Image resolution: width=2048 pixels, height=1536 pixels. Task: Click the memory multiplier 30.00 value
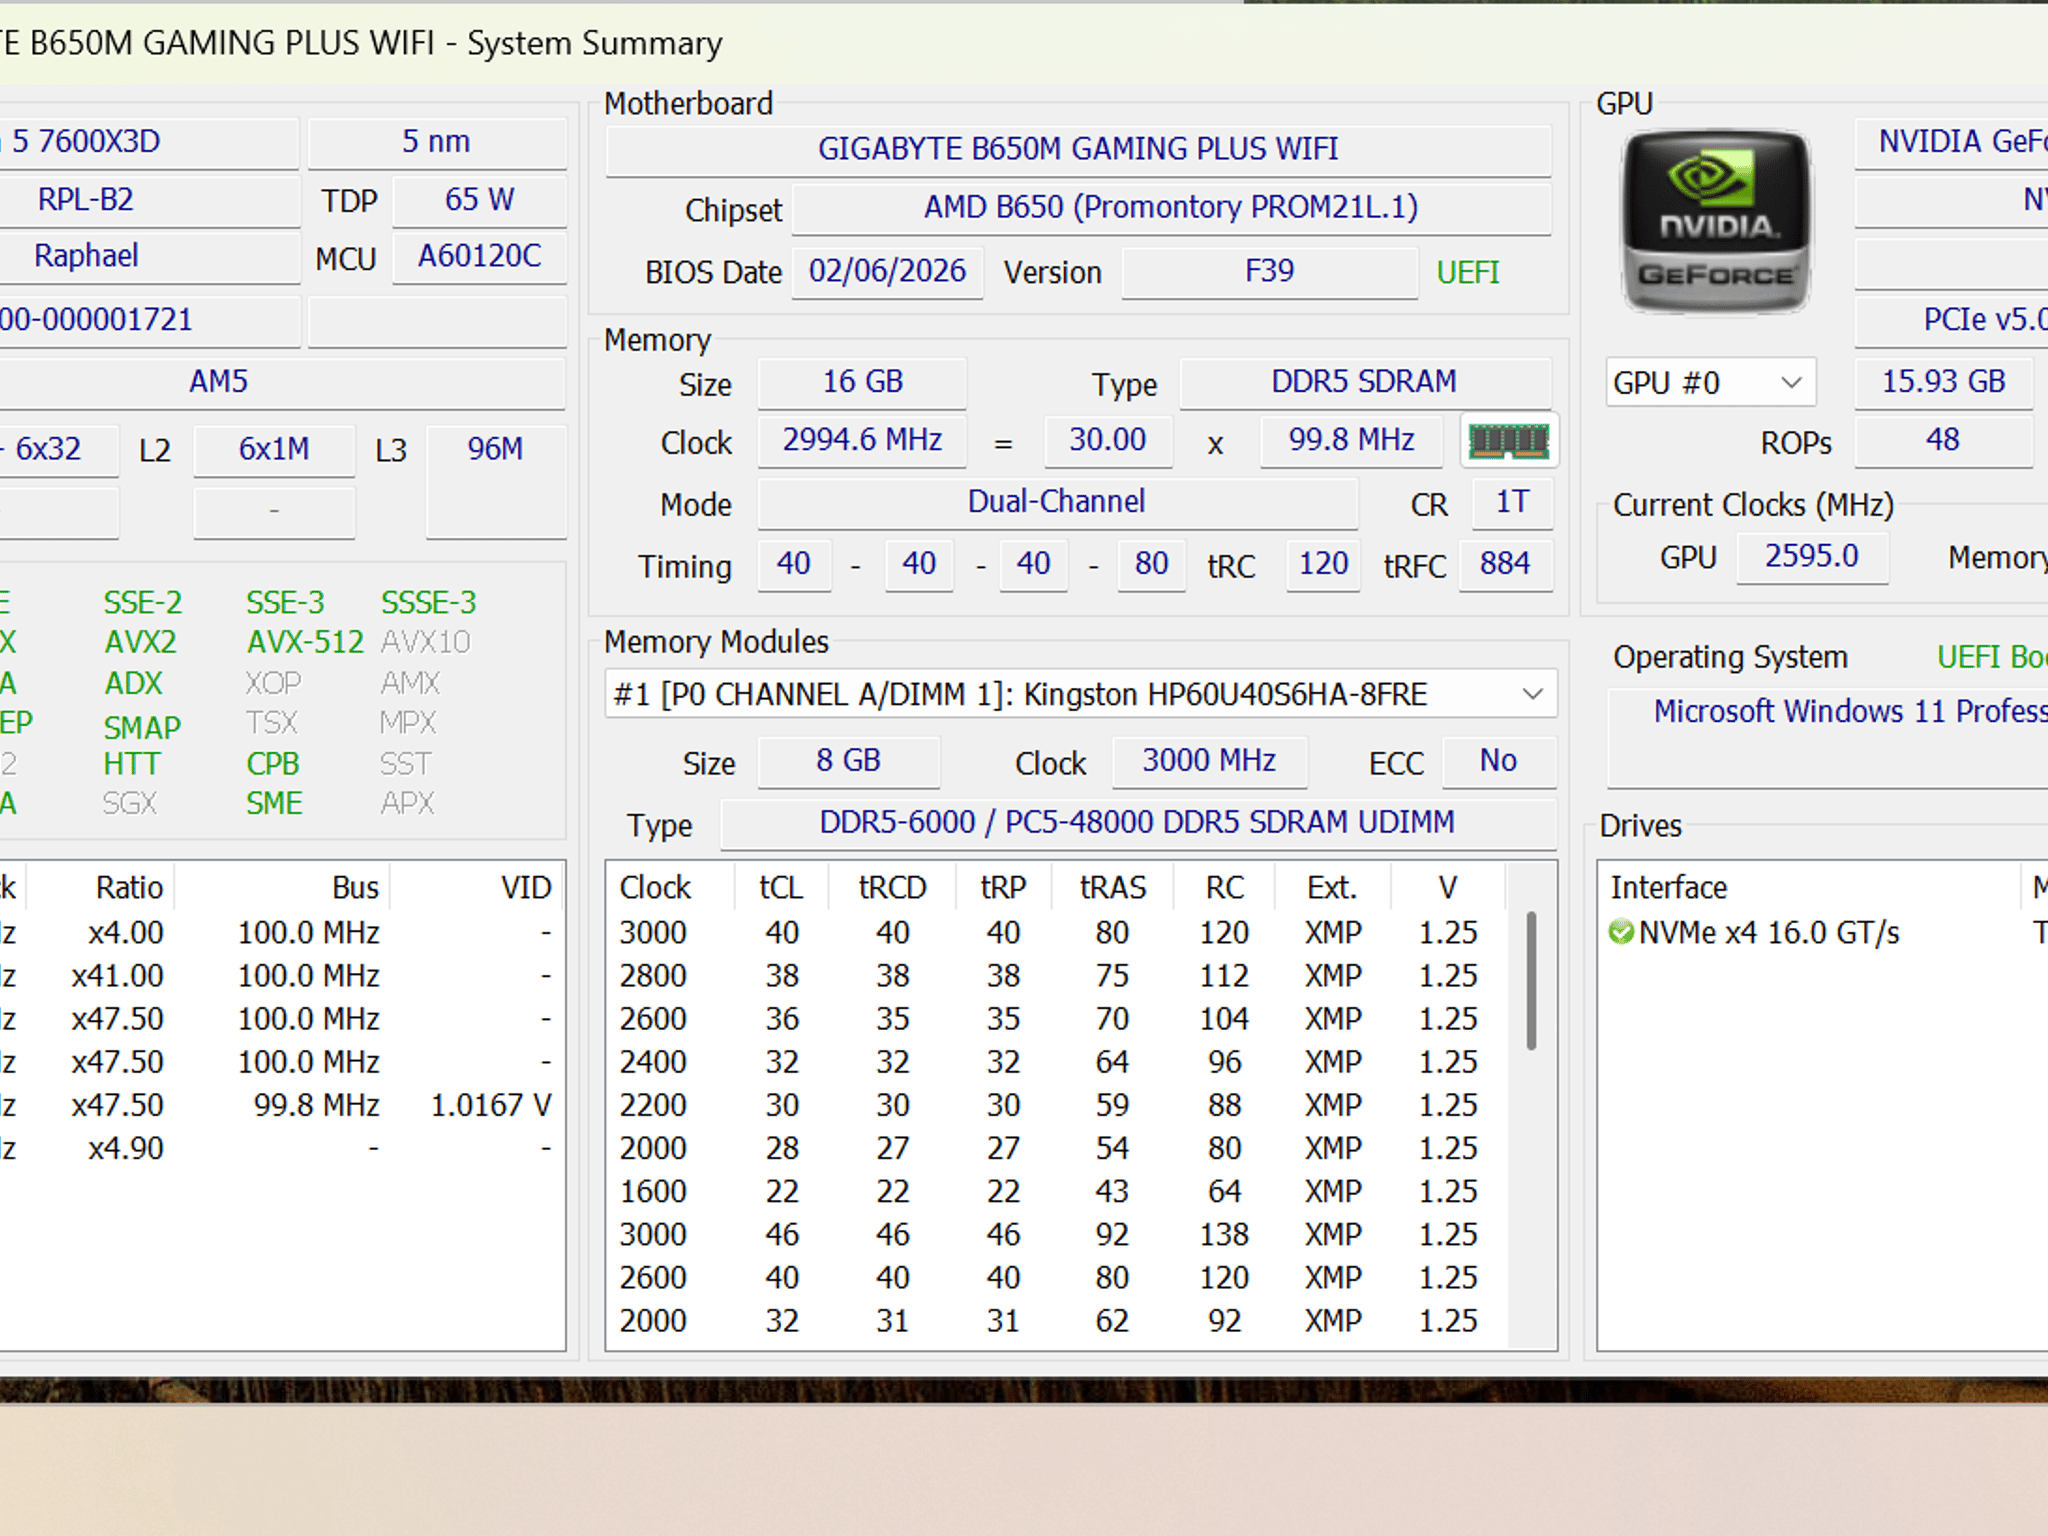(1107, 440)
